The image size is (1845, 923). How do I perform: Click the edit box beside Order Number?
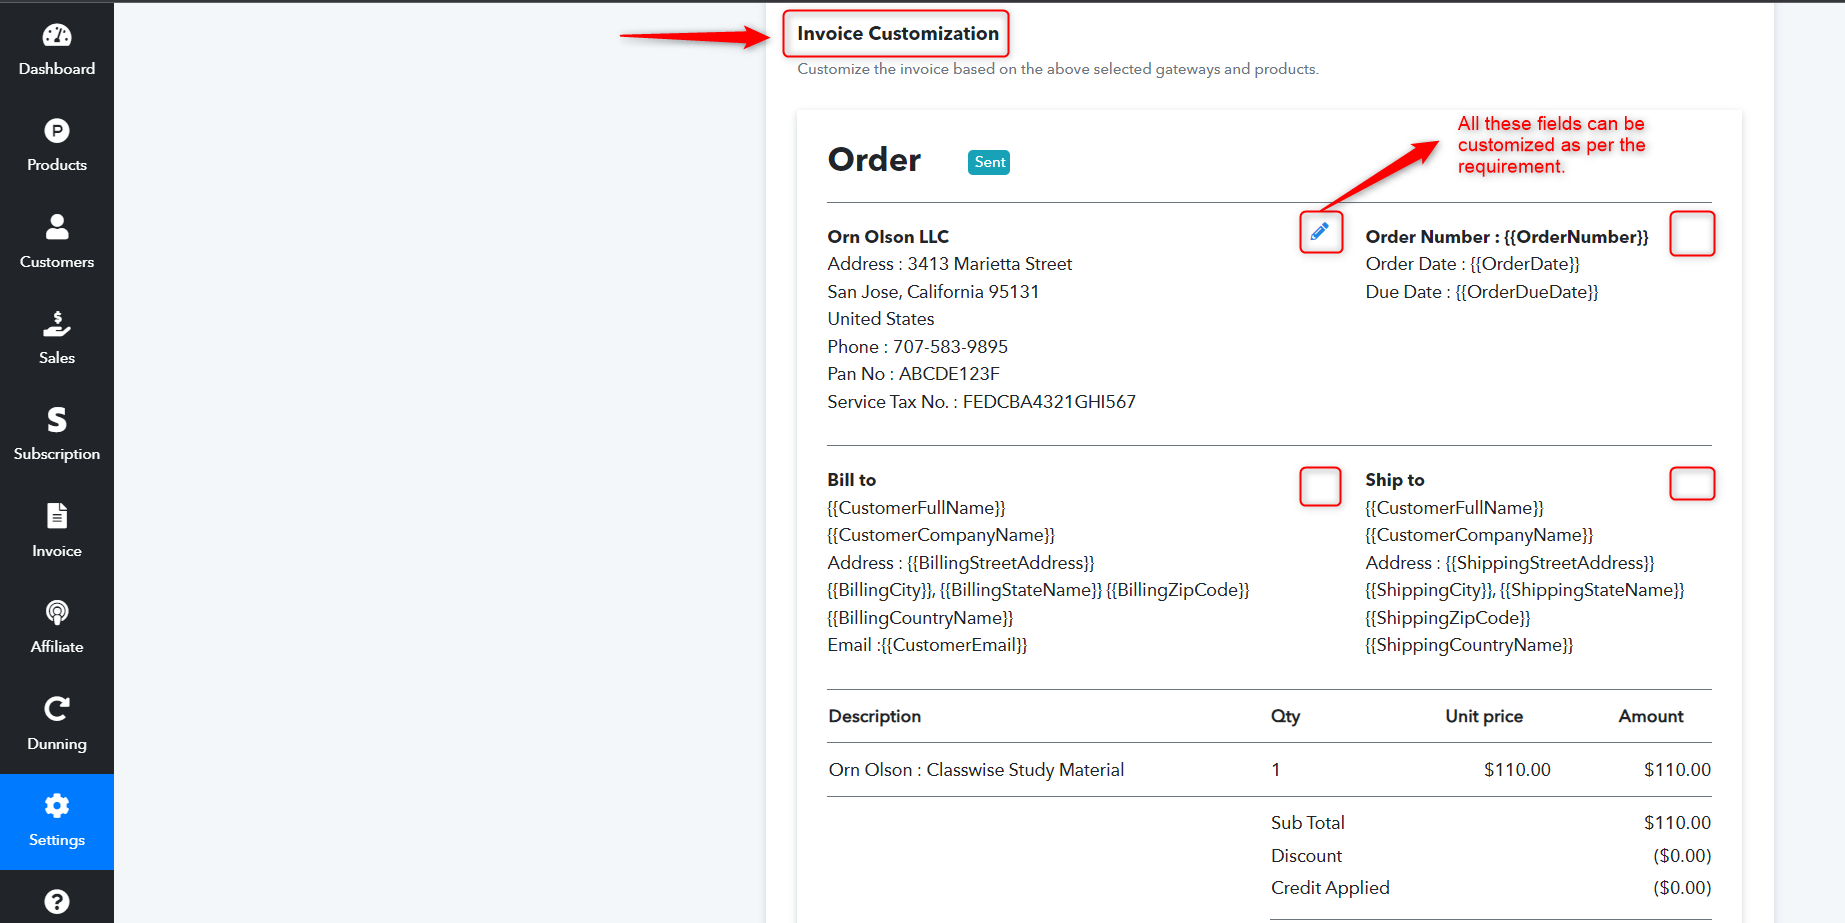1692,233
